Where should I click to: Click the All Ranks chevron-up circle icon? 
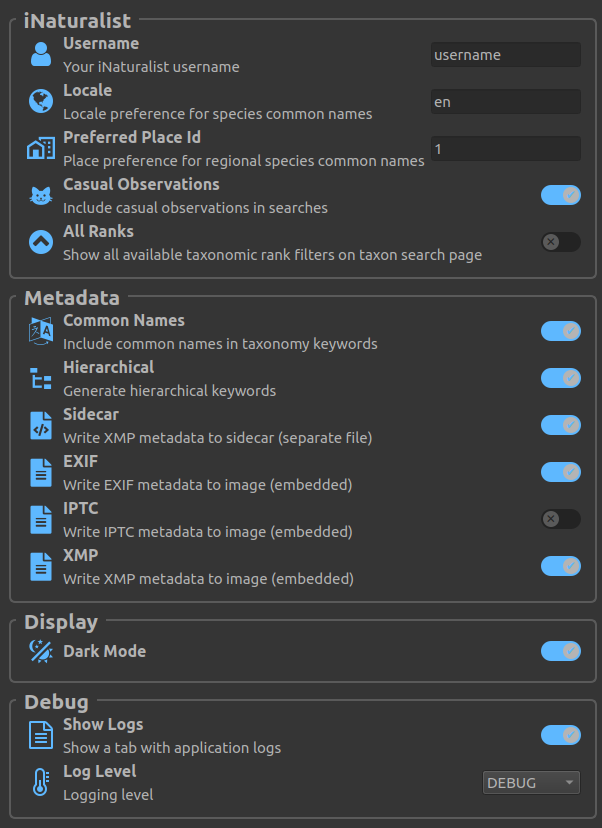[x=41, y=242]
